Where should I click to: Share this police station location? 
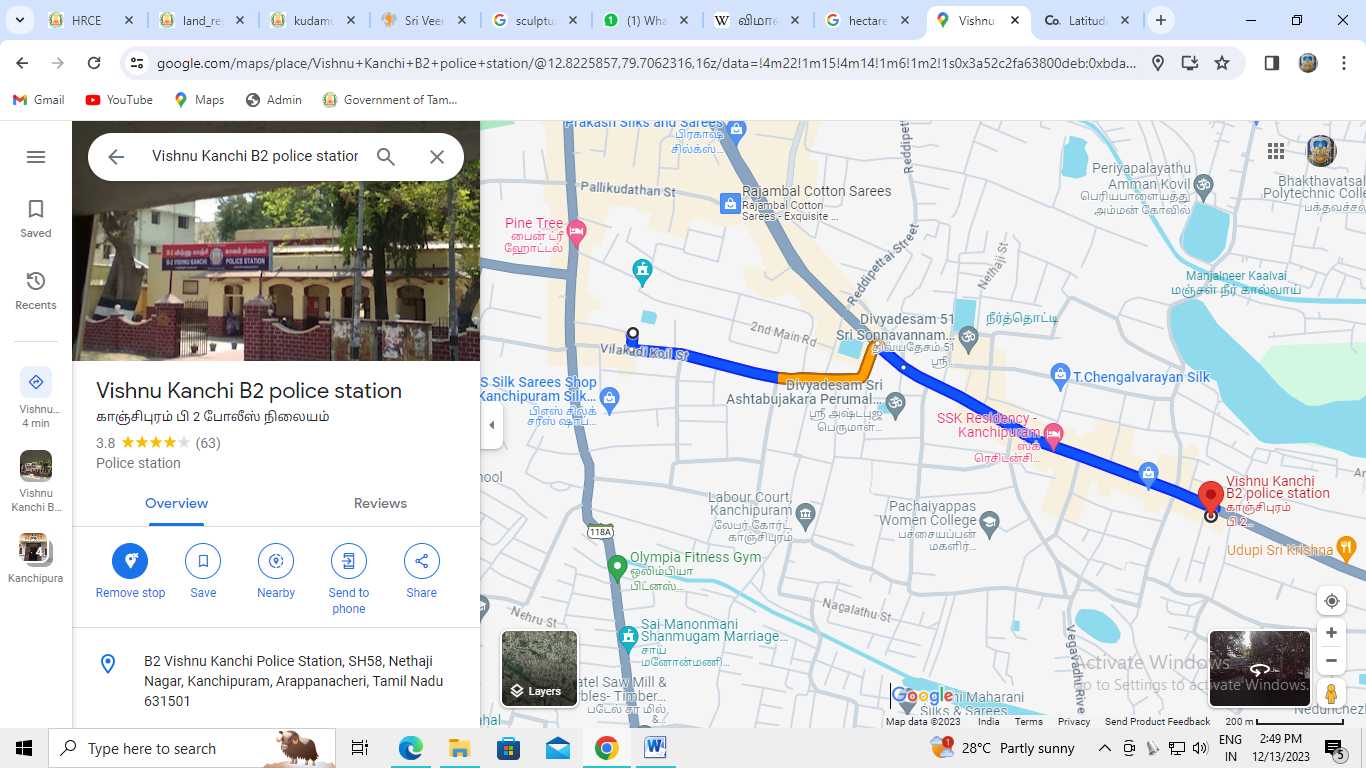click(x=421, y=561)
